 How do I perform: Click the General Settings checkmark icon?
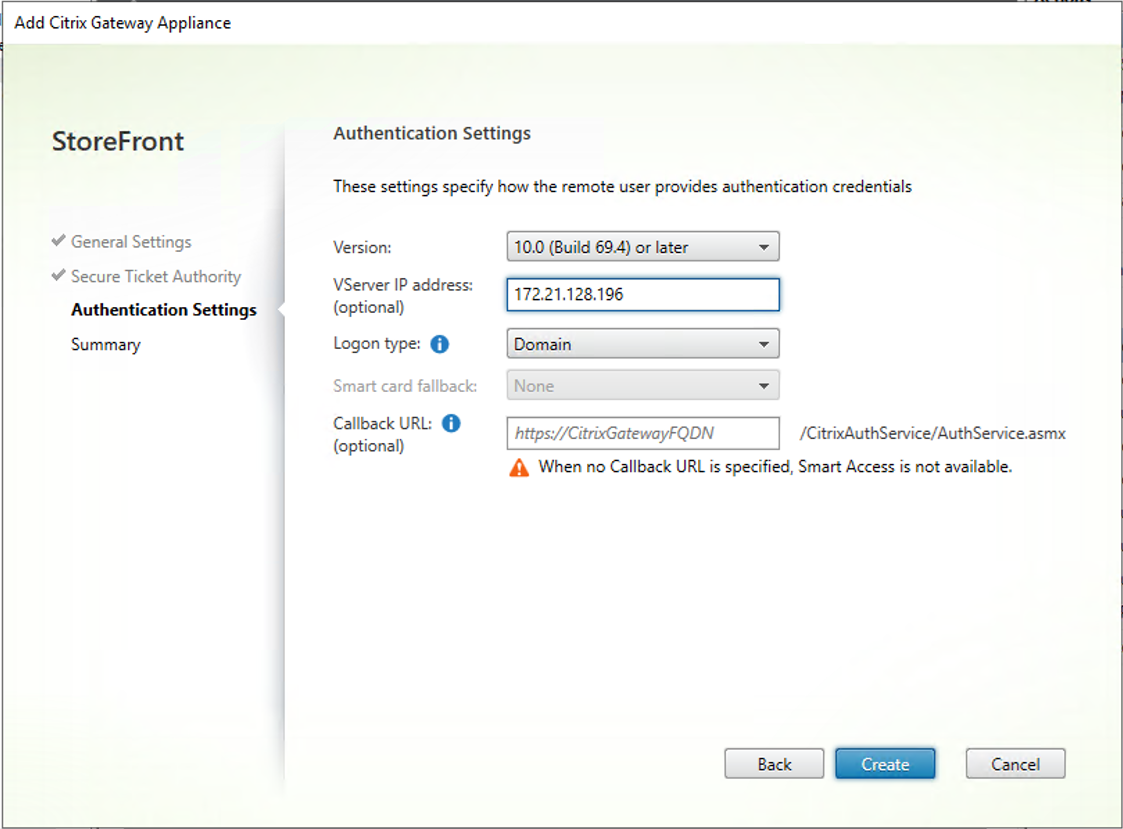tap(59, 241)
